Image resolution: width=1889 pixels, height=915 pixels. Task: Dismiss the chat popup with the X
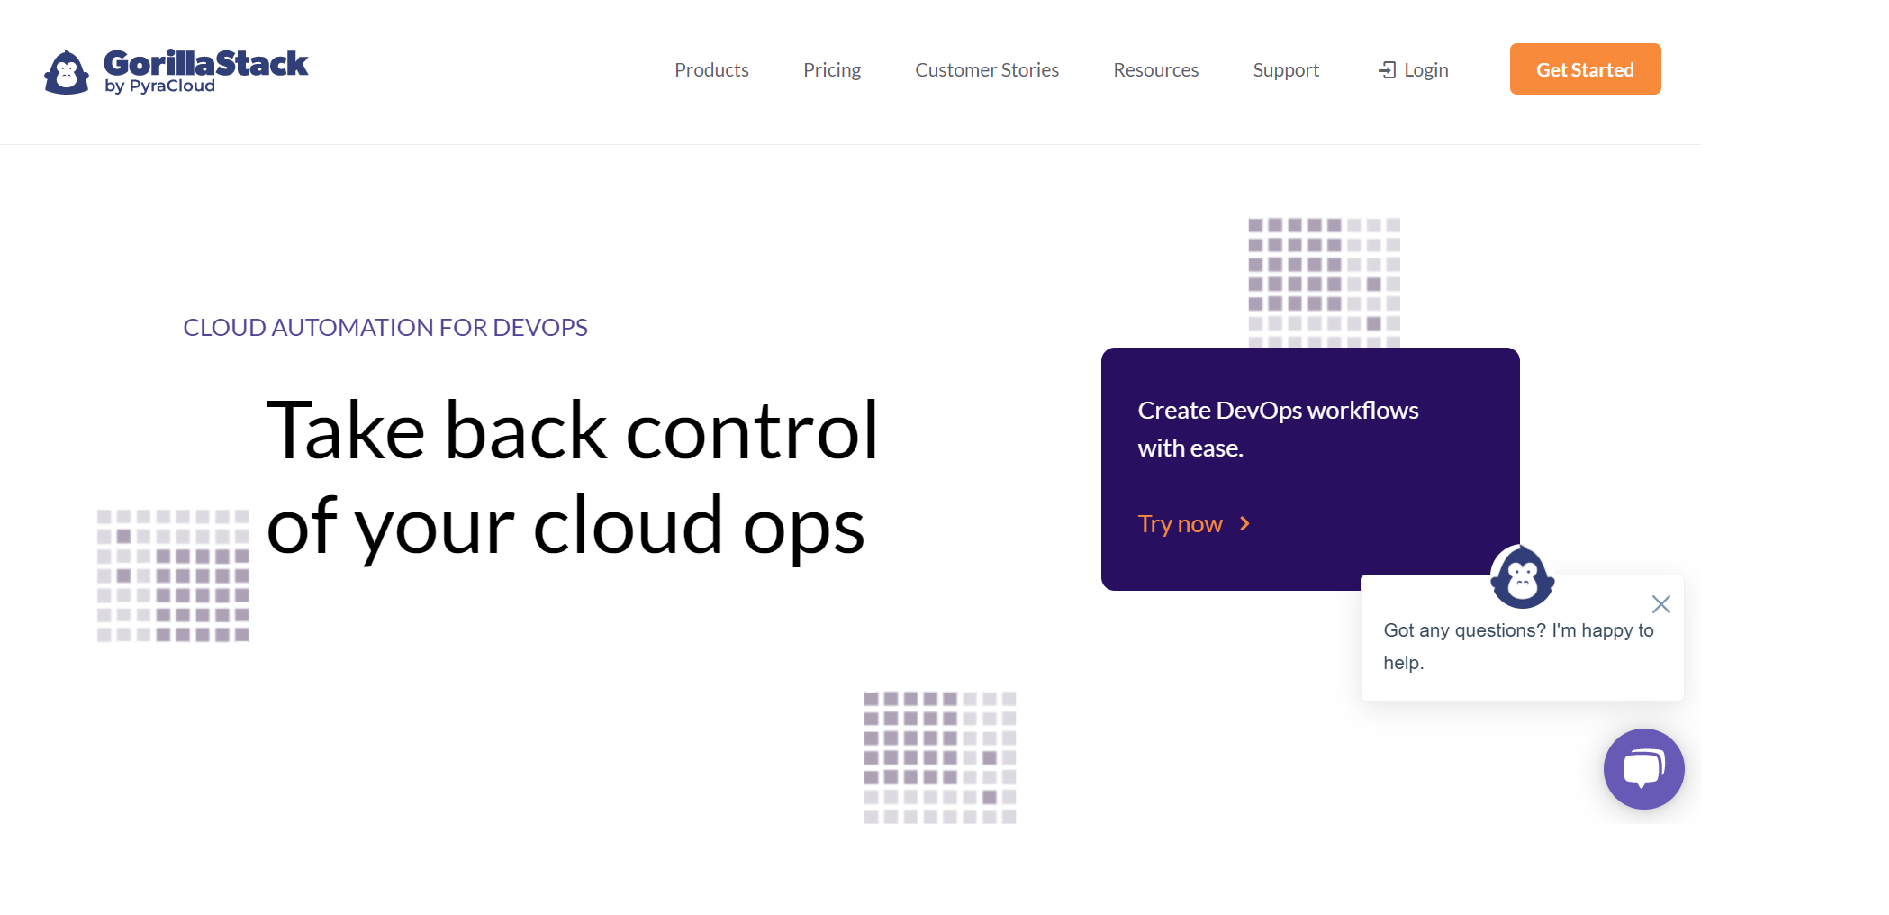point(1660,604)
